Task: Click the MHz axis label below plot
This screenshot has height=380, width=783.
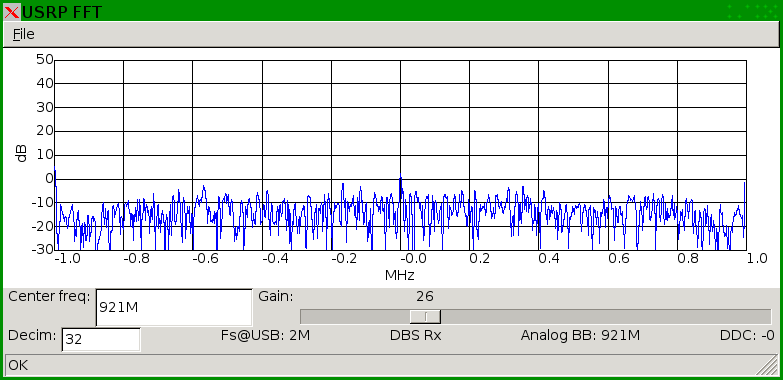Action: point(399,275)
